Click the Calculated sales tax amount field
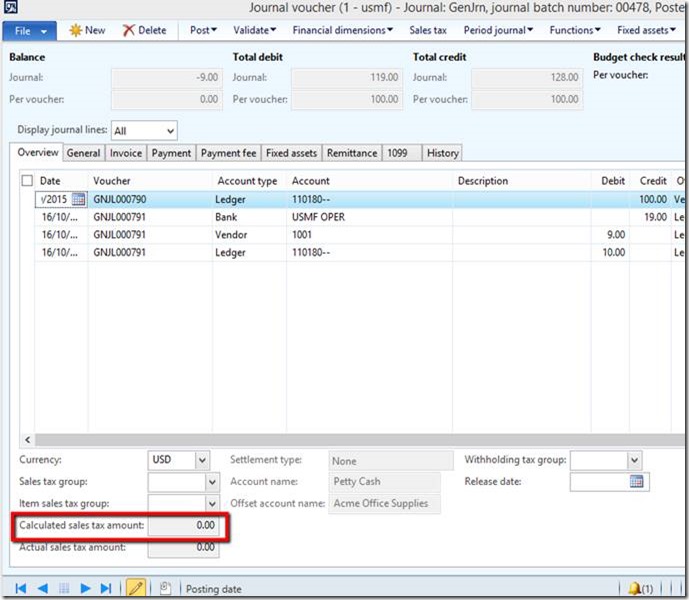Viewport: 689px width, 600px height. click(x=184, y=525)
